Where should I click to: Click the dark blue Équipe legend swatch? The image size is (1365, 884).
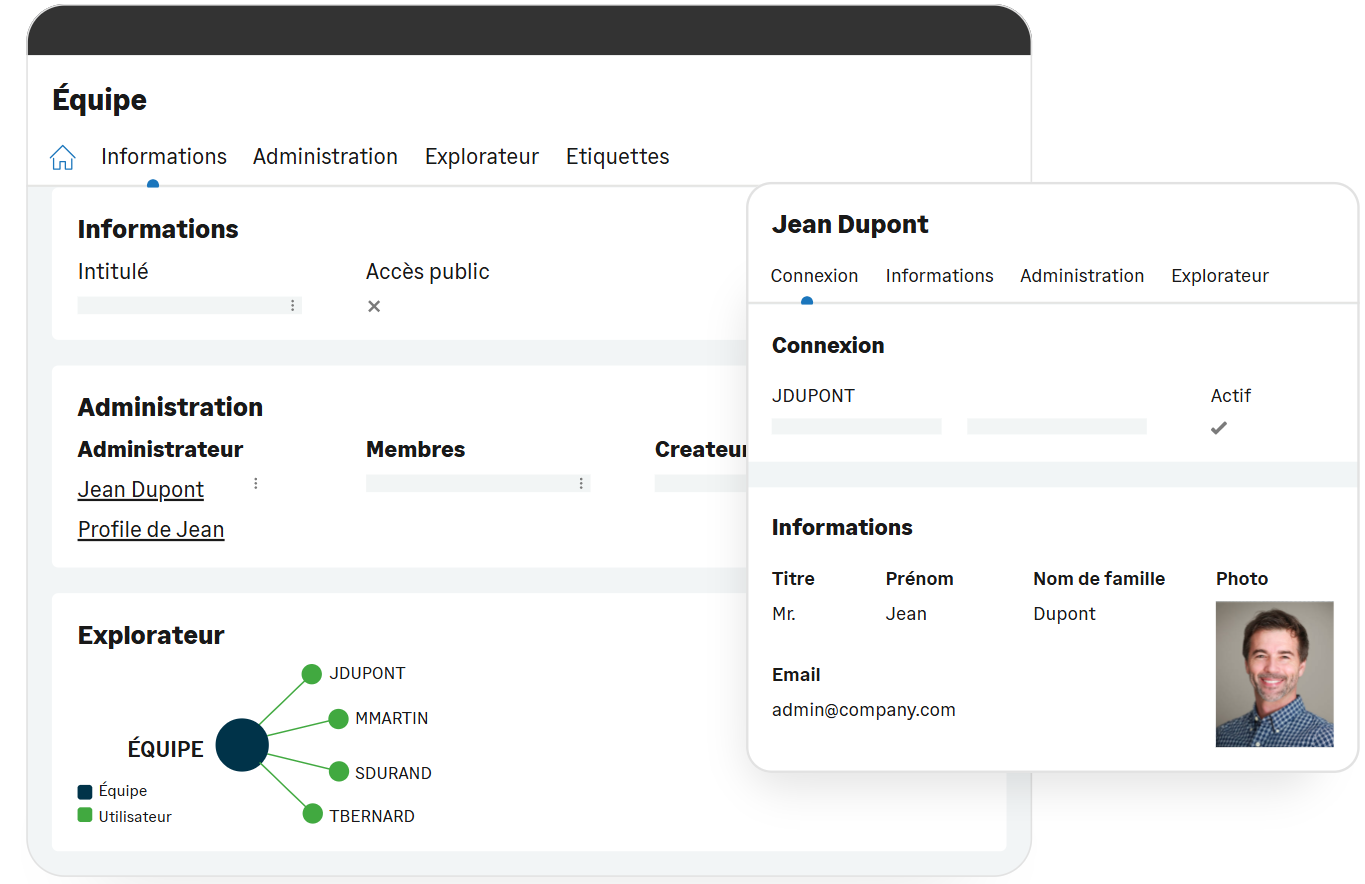(x=85, y=791)
